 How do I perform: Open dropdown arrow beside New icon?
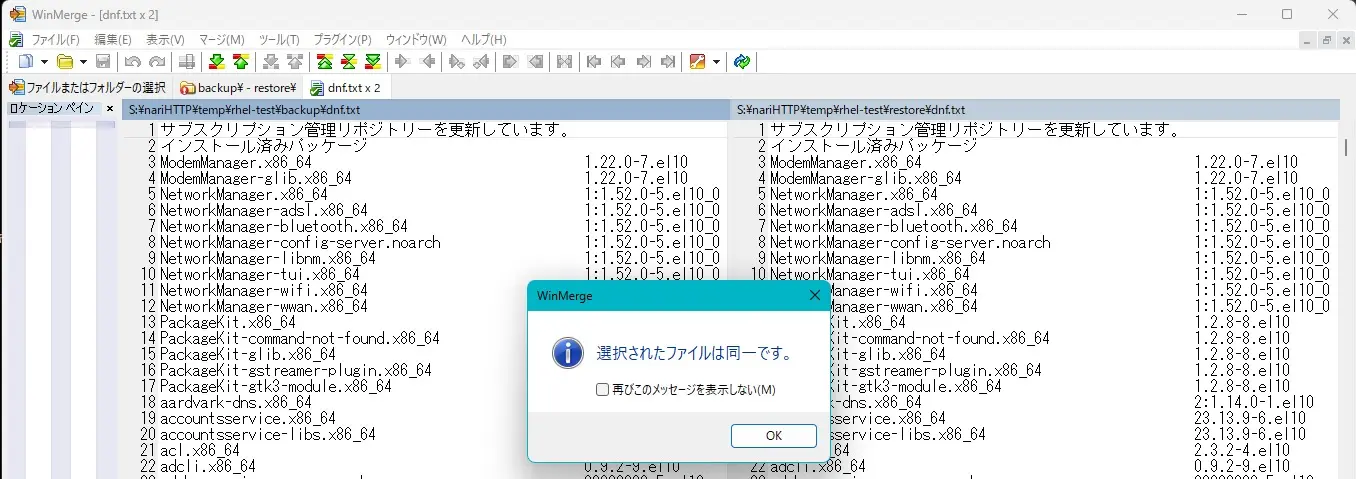pyautogui.click(x=44, y=62)
